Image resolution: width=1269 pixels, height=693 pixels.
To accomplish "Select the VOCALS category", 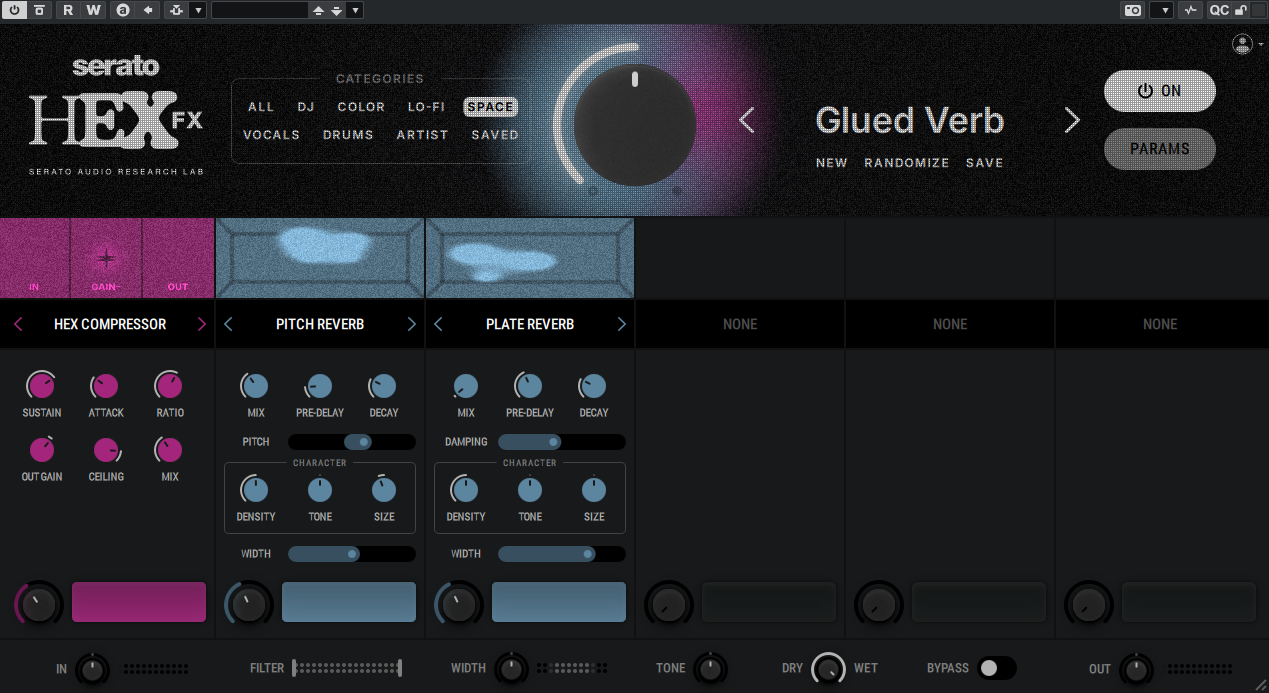I will click(x=271, y=135).
